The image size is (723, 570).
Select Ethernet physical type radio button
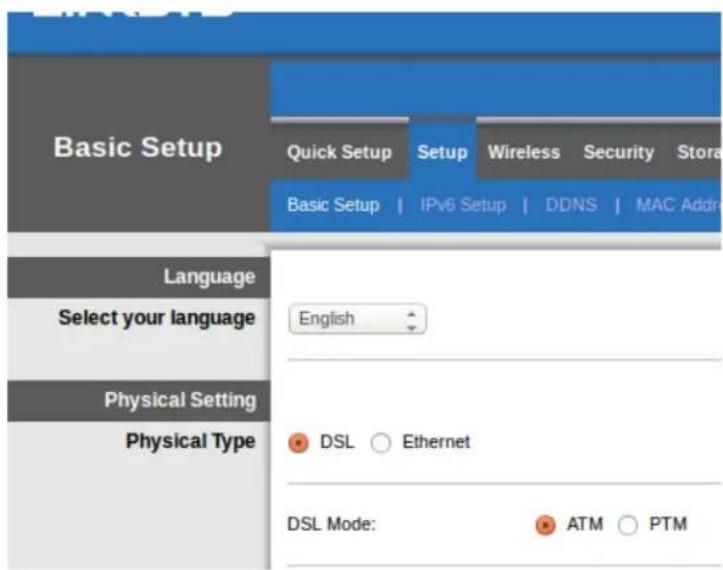point(381,443)
